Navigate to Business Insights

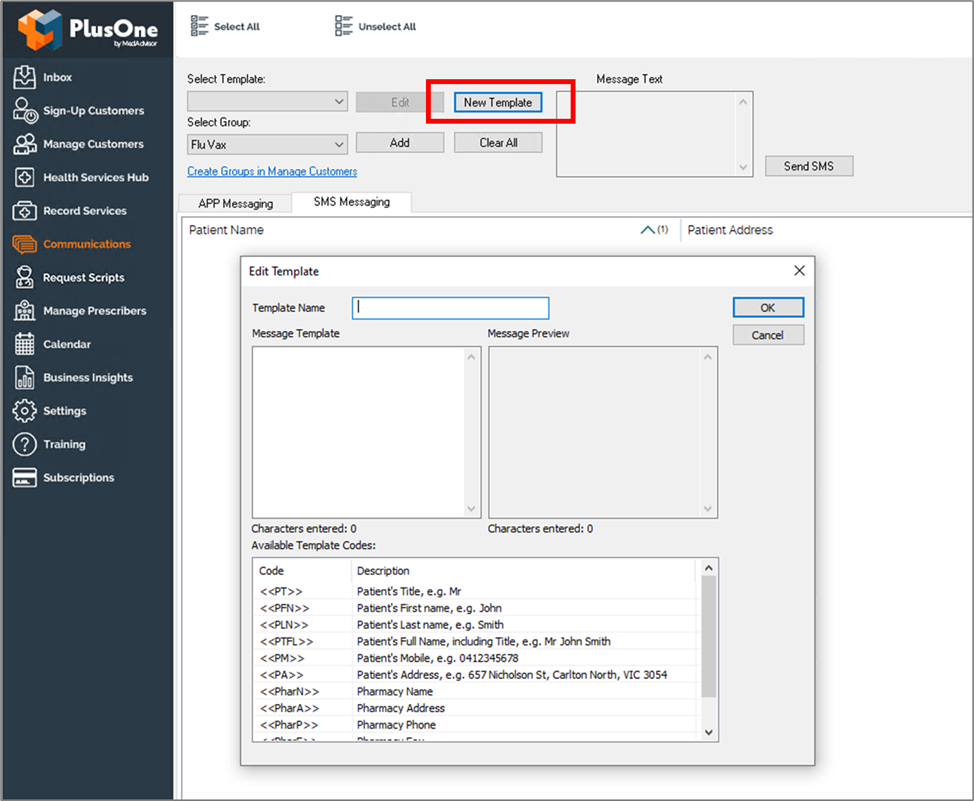click(88, 377)
